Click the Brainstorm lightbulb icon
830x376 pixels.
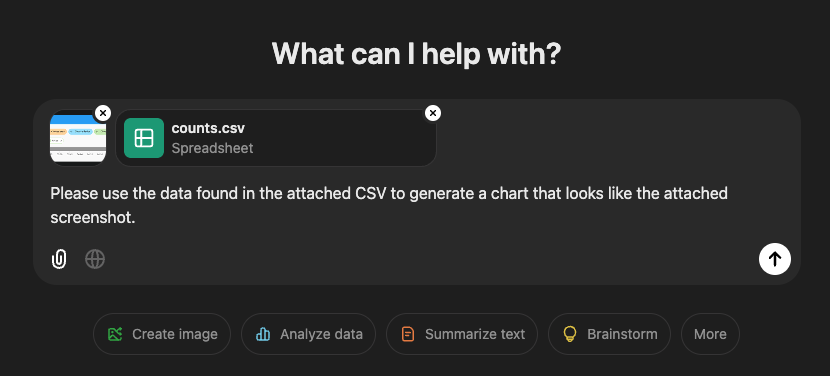coord(570,334)
